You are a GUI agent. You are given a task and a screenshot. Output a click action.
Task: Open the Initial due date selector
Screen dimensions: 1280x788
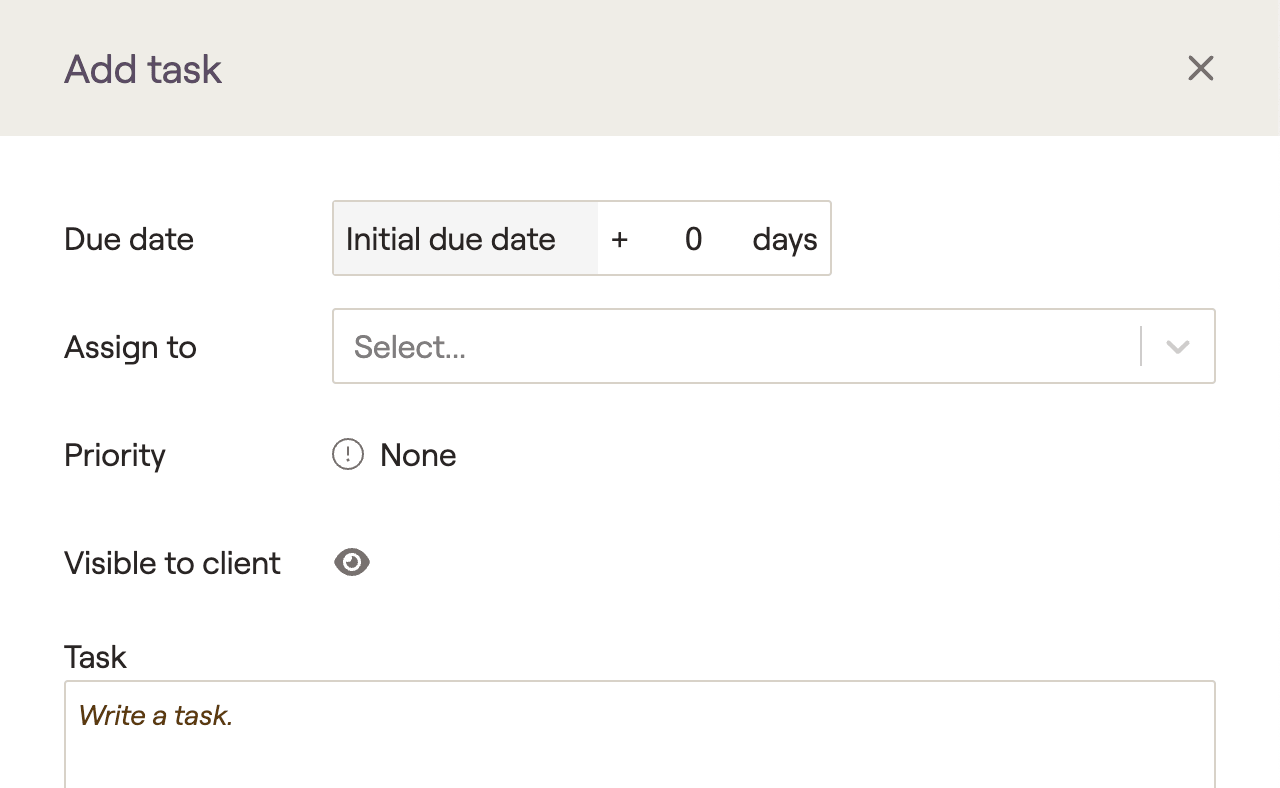466,239
